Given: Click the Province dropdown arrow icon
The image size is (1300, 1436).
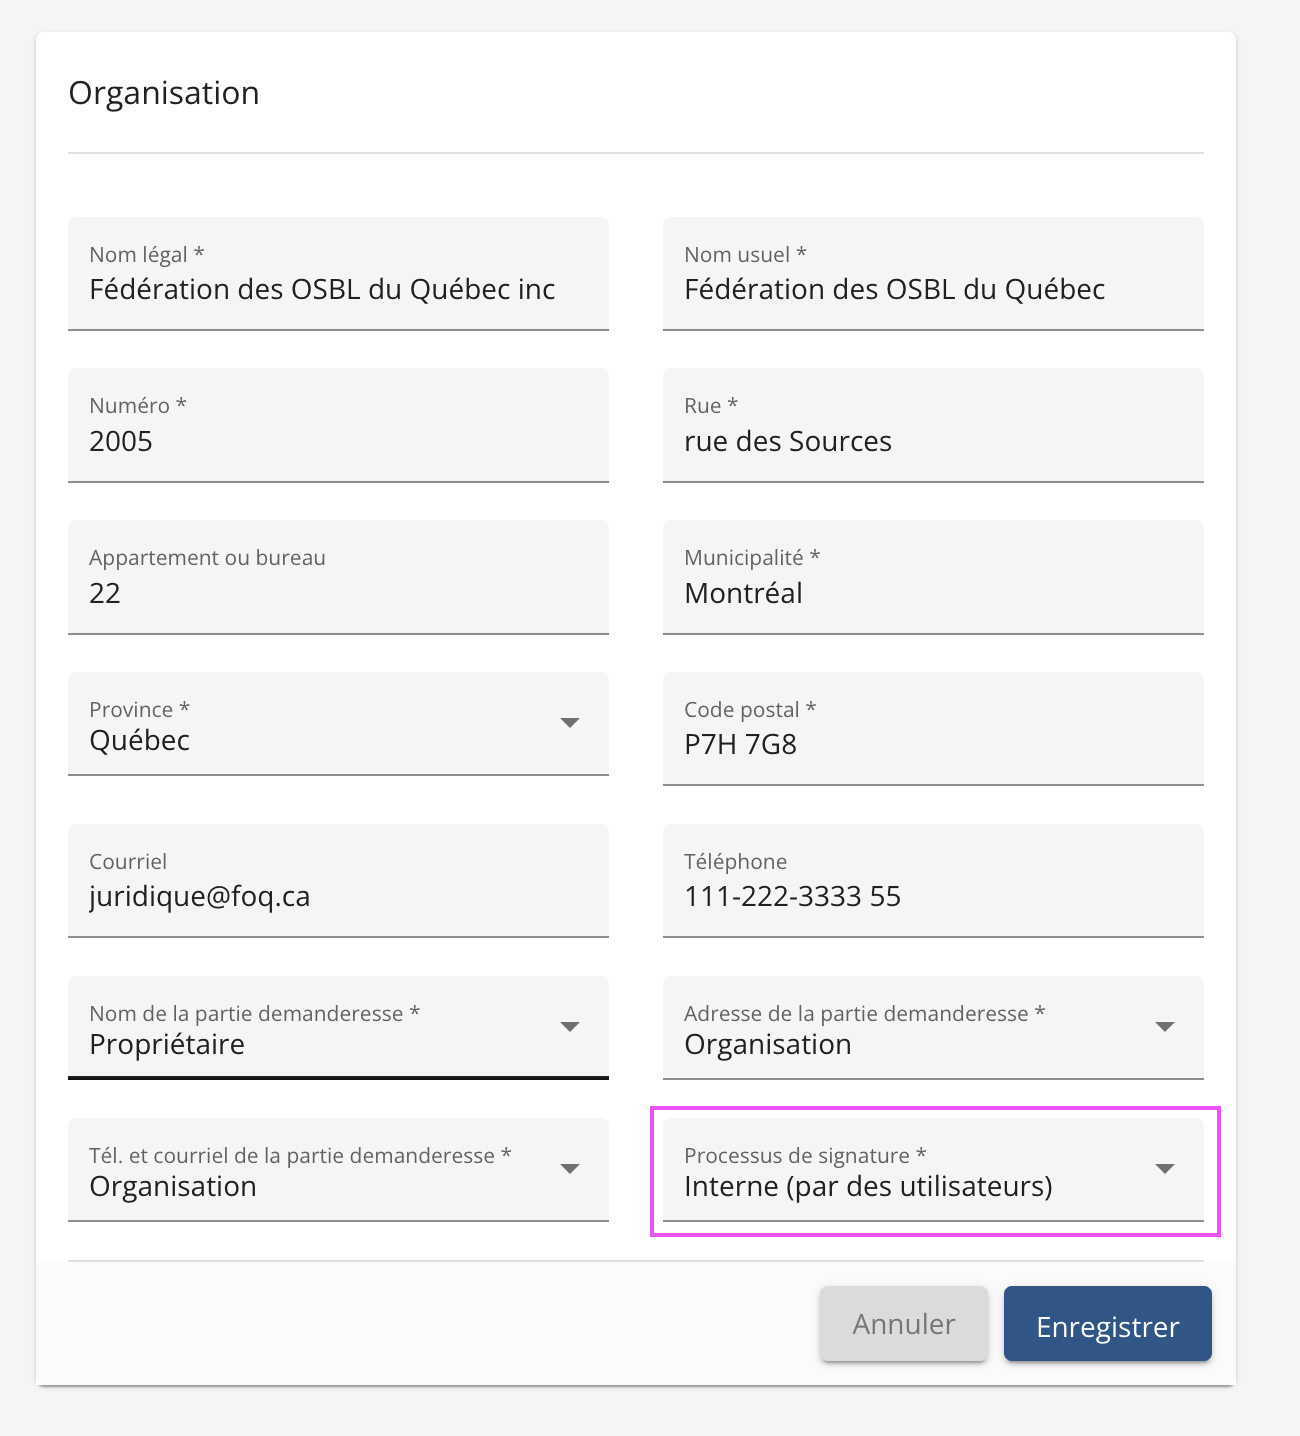Looking at the screenshot, I should tap(570, 723).
